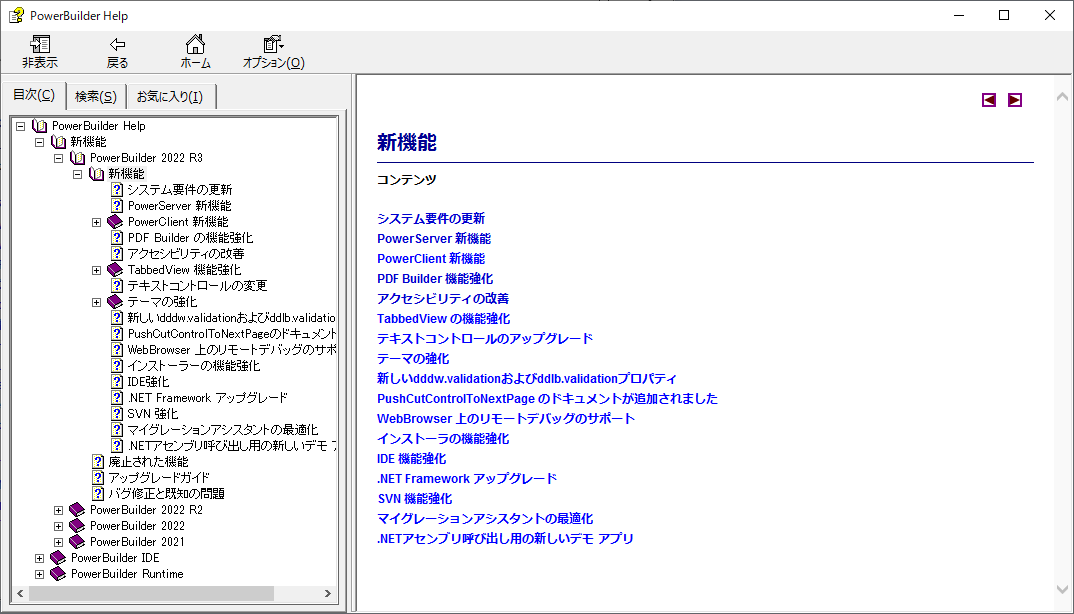Expand the PowerBuilder 2022 R2 tree node
The image size is (1074, 614).
click(58, 509)
